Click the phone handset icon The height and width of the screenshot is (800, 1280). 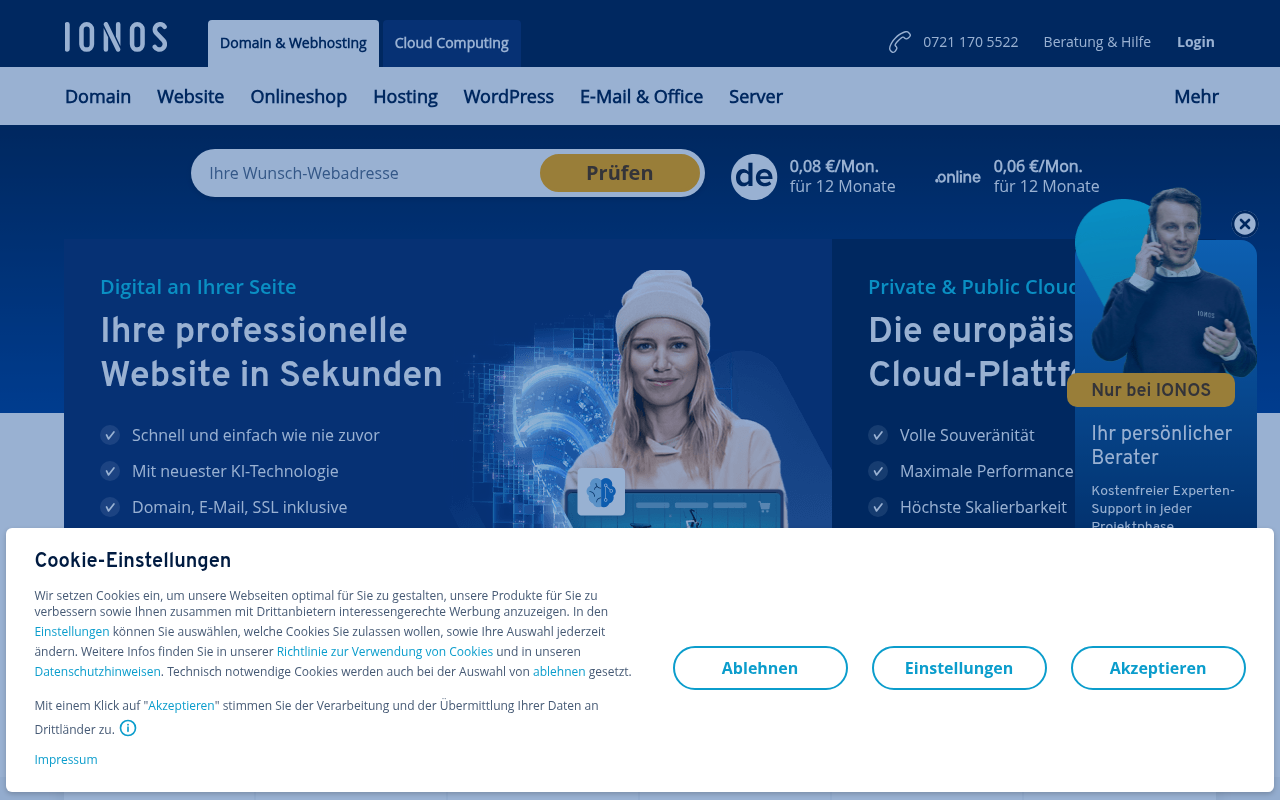[900, 42]
